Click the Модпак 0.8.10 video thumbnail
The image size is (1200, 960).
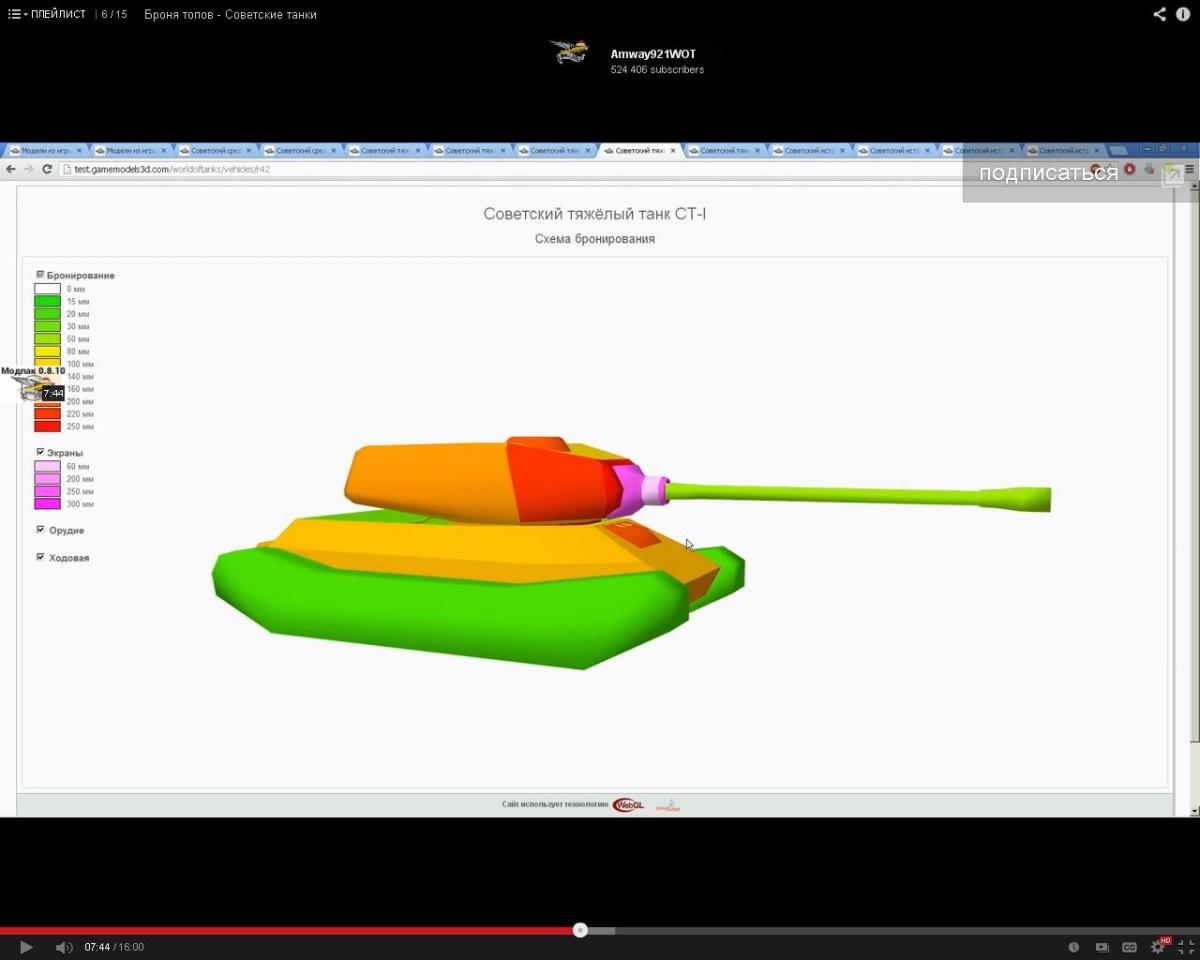[34, 385]
